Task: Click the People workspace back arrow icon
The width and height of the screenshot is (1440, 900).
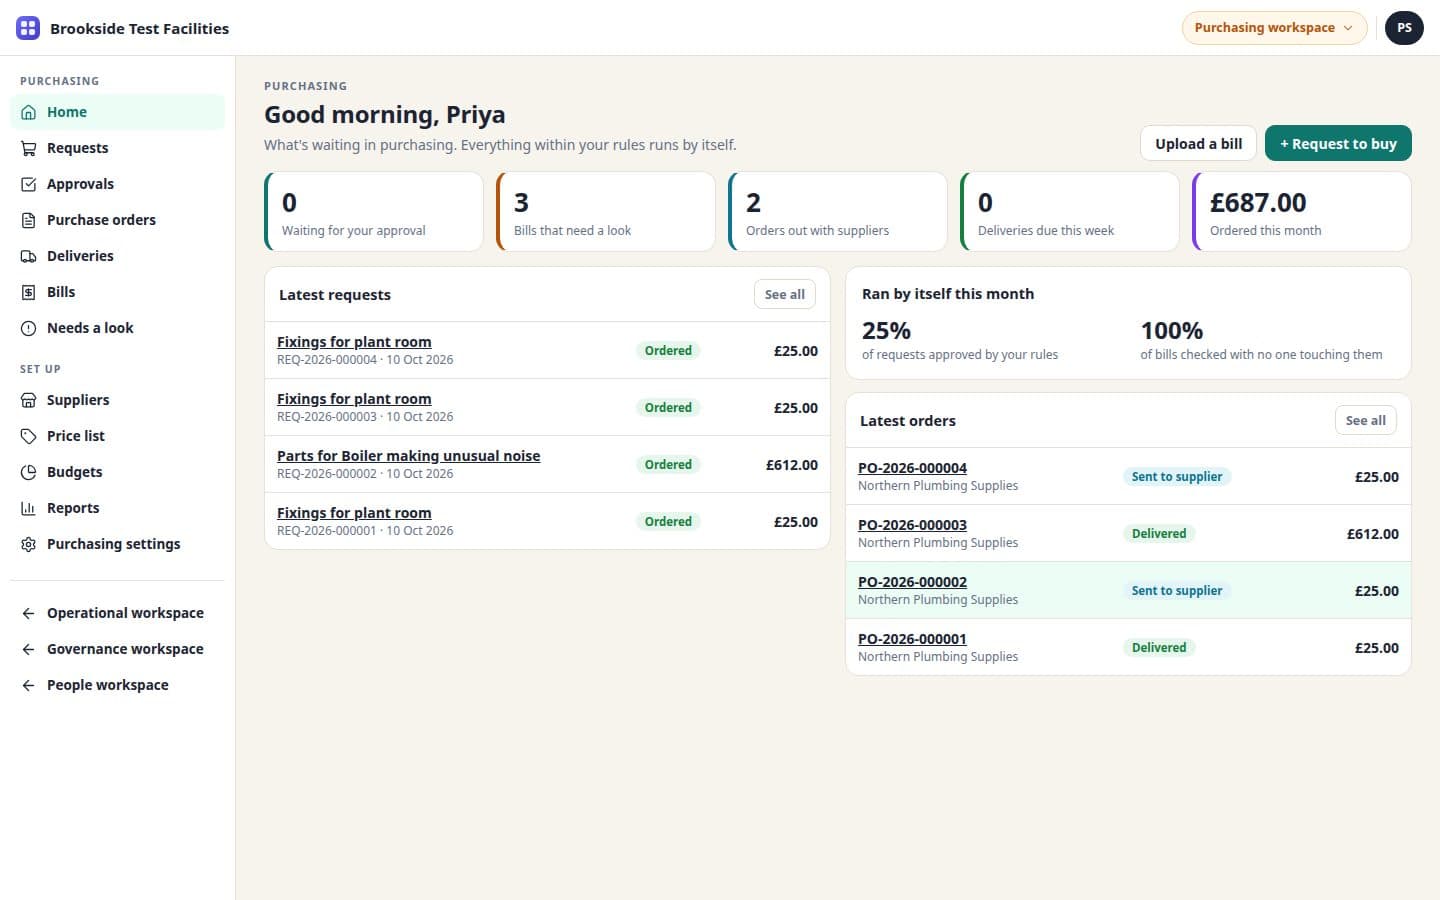Action: pos(29,685)
